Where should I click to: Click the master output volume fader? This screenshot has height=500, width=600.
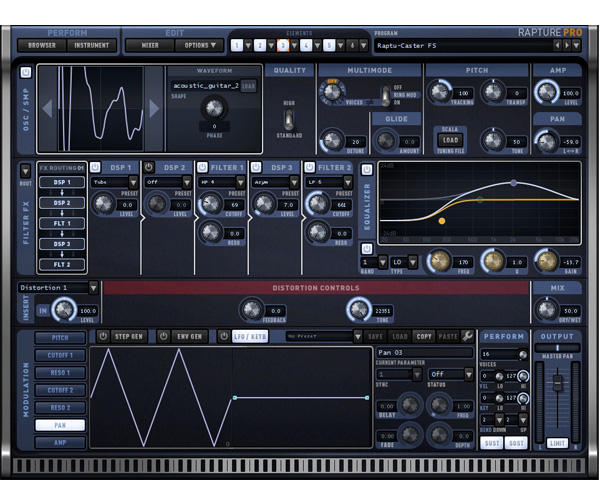558,383
